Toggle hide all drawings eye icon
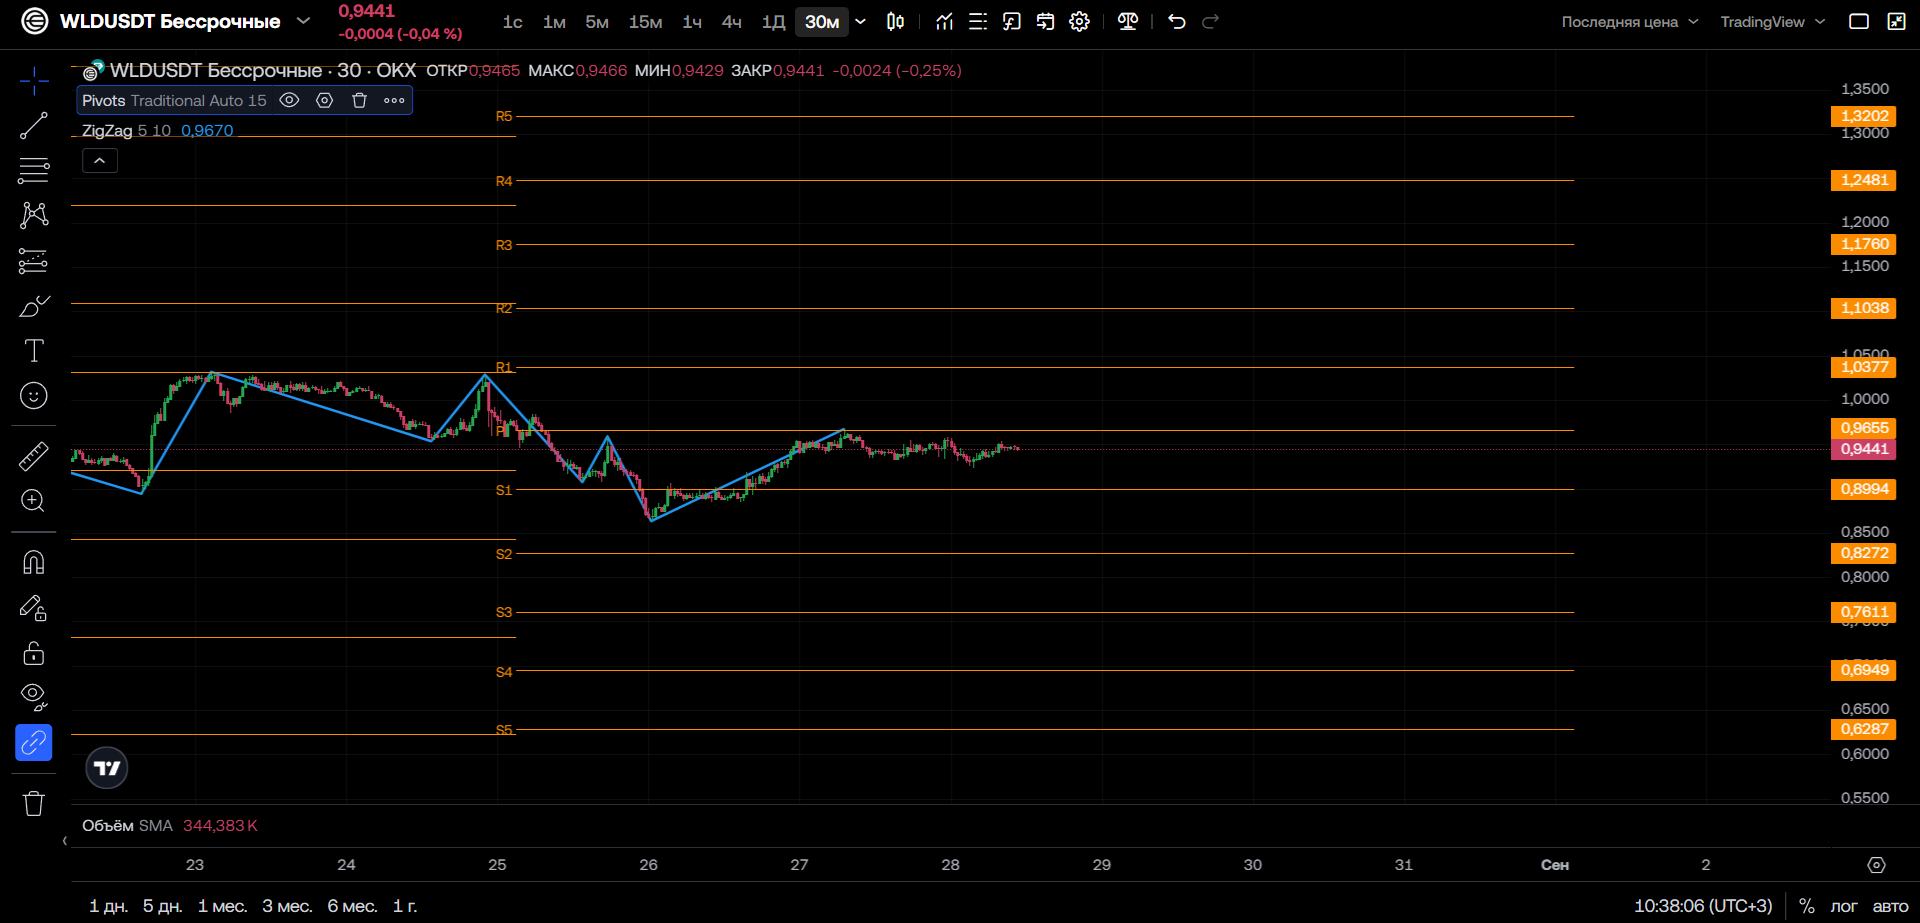This screenshot has height=923, width=1920. tap(34, 697)
